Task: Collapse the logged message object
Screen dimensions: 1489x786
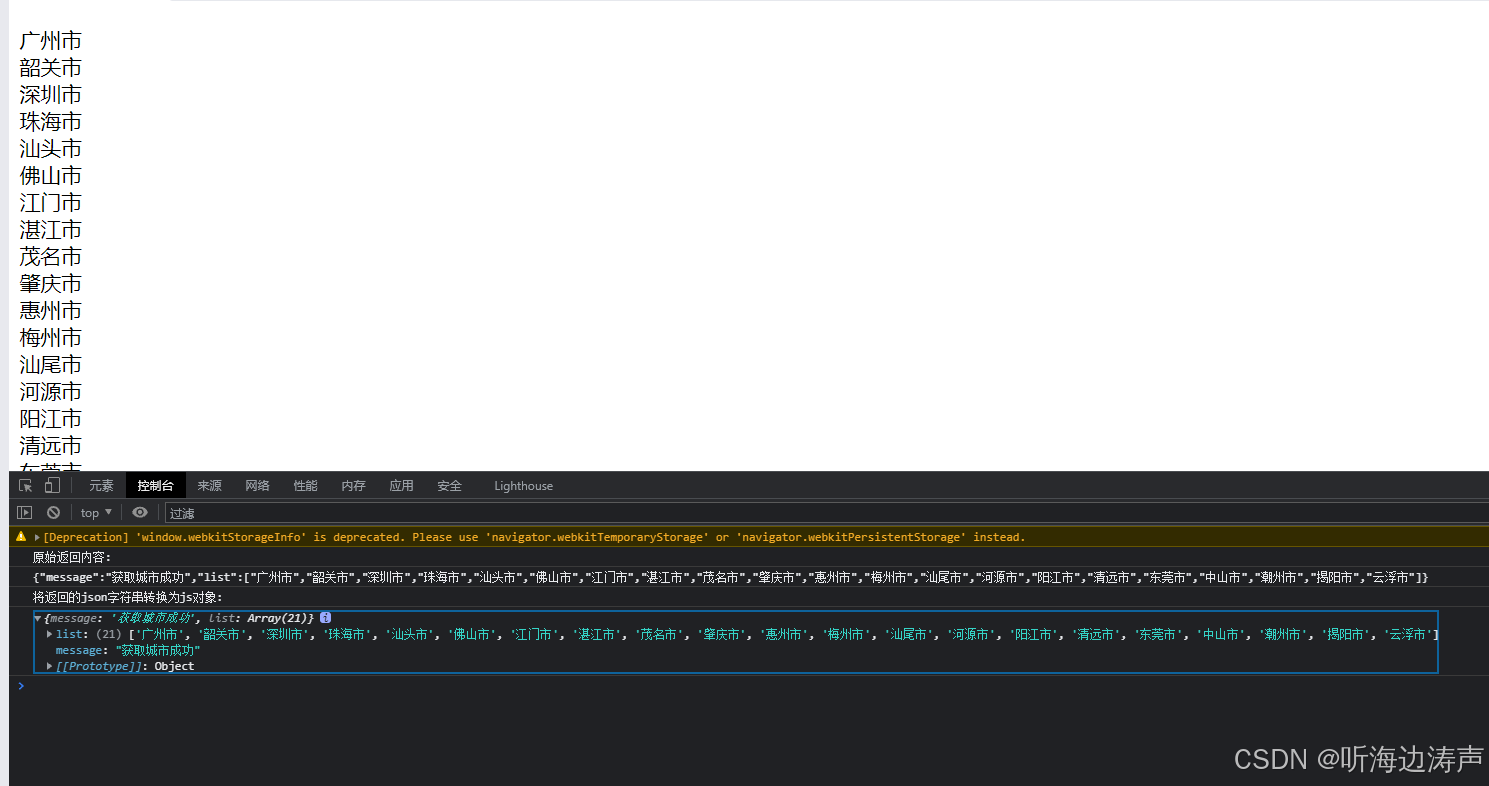Action: (x=38, y=618)
